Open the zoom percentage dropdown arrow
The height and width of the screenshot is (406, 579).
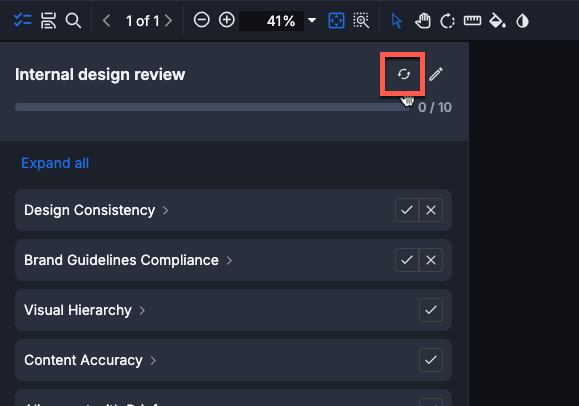point(312,20)
